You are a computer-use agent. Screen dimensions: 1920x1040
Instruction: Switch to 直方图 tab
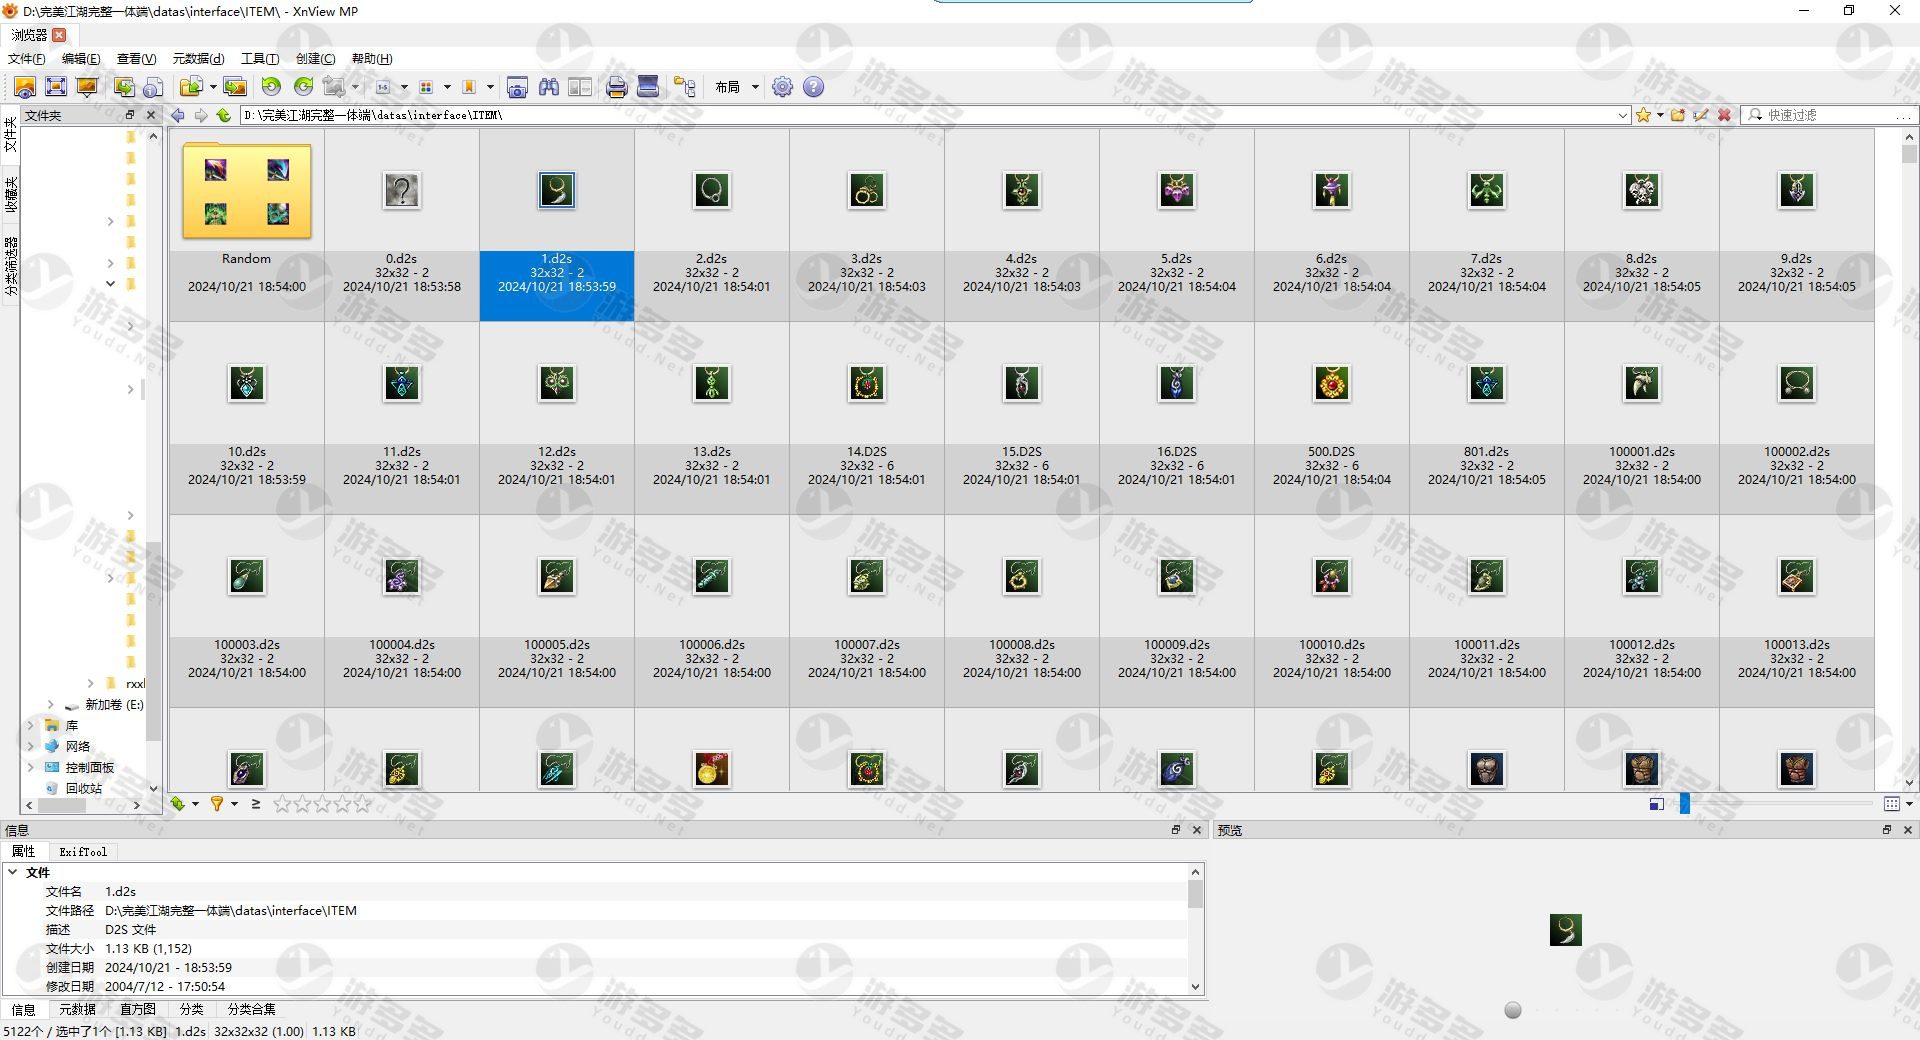(137, 1009)
